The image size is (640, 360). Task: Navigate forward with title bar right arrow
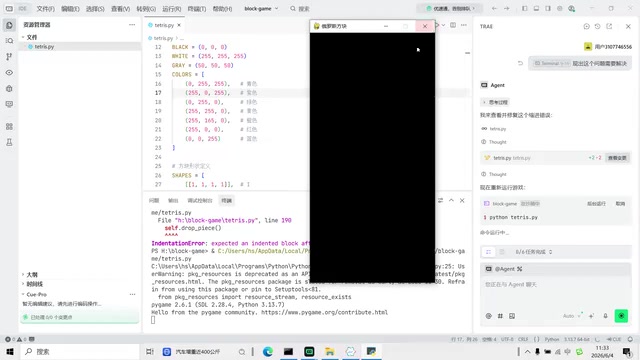click(x=507, y=9)
